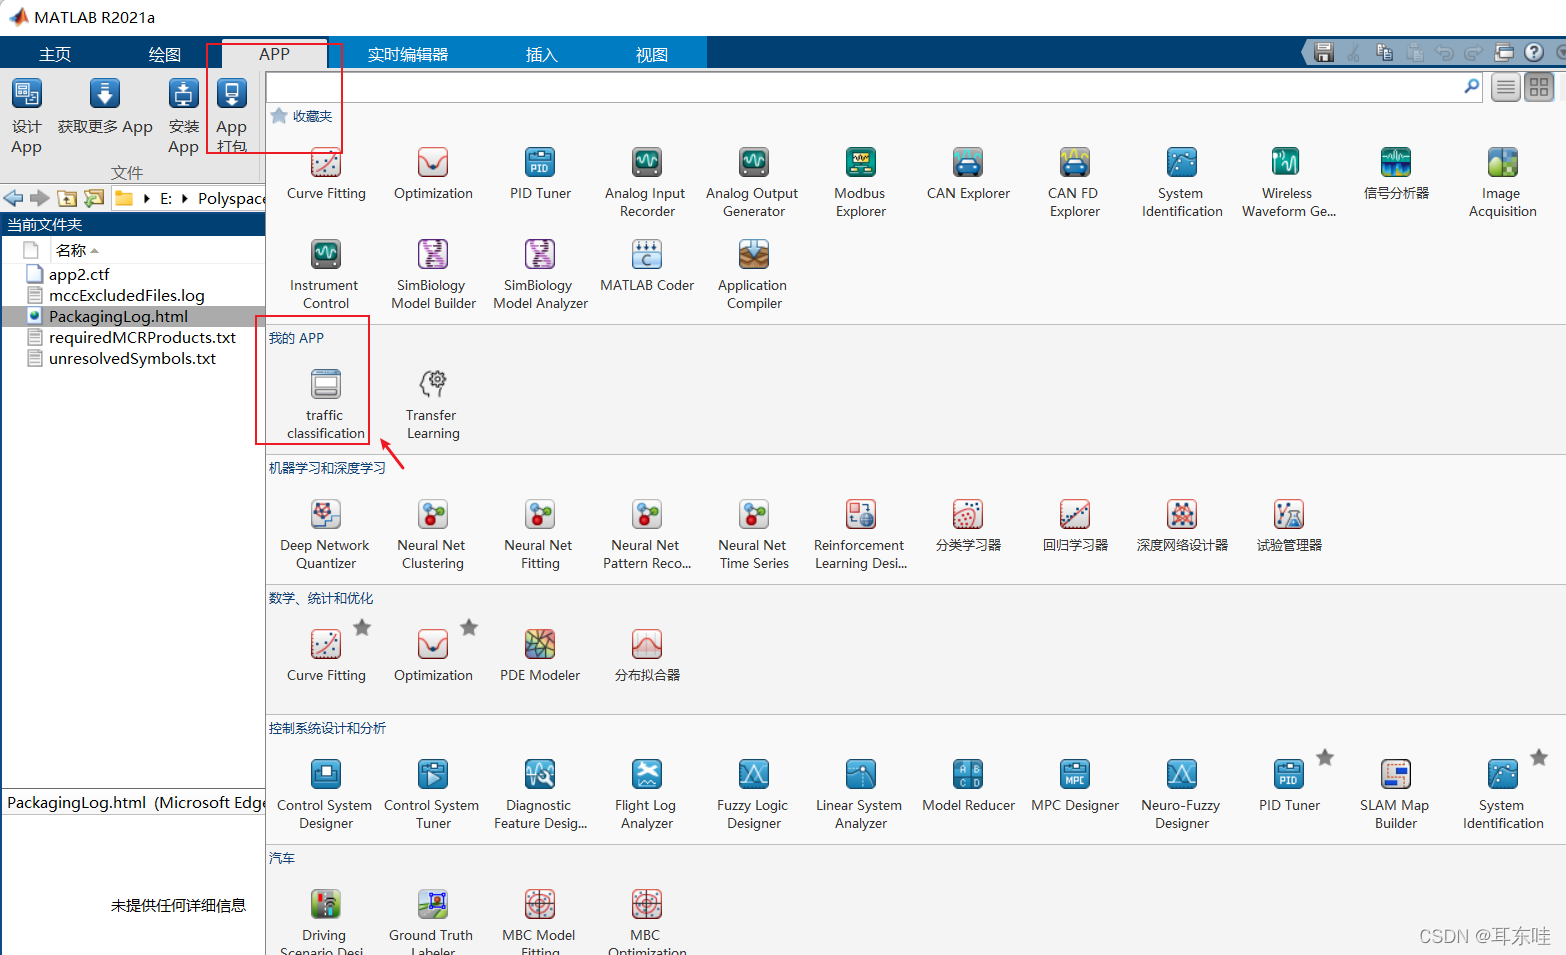Go back in folder history
This screenshot has height=955, width=1566.
tap(14, 198)
